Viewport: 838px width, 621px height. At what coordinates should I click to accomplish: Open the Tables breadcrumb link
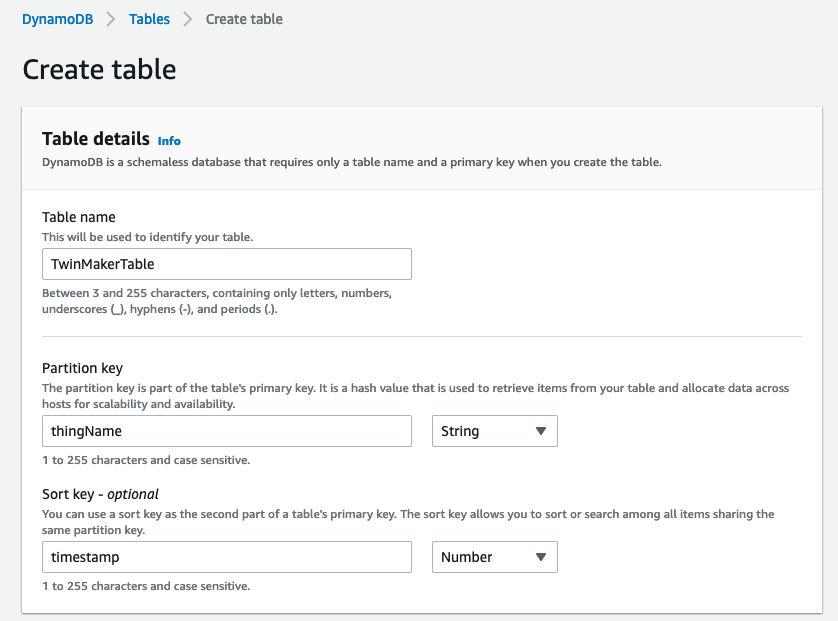(148, 18)
